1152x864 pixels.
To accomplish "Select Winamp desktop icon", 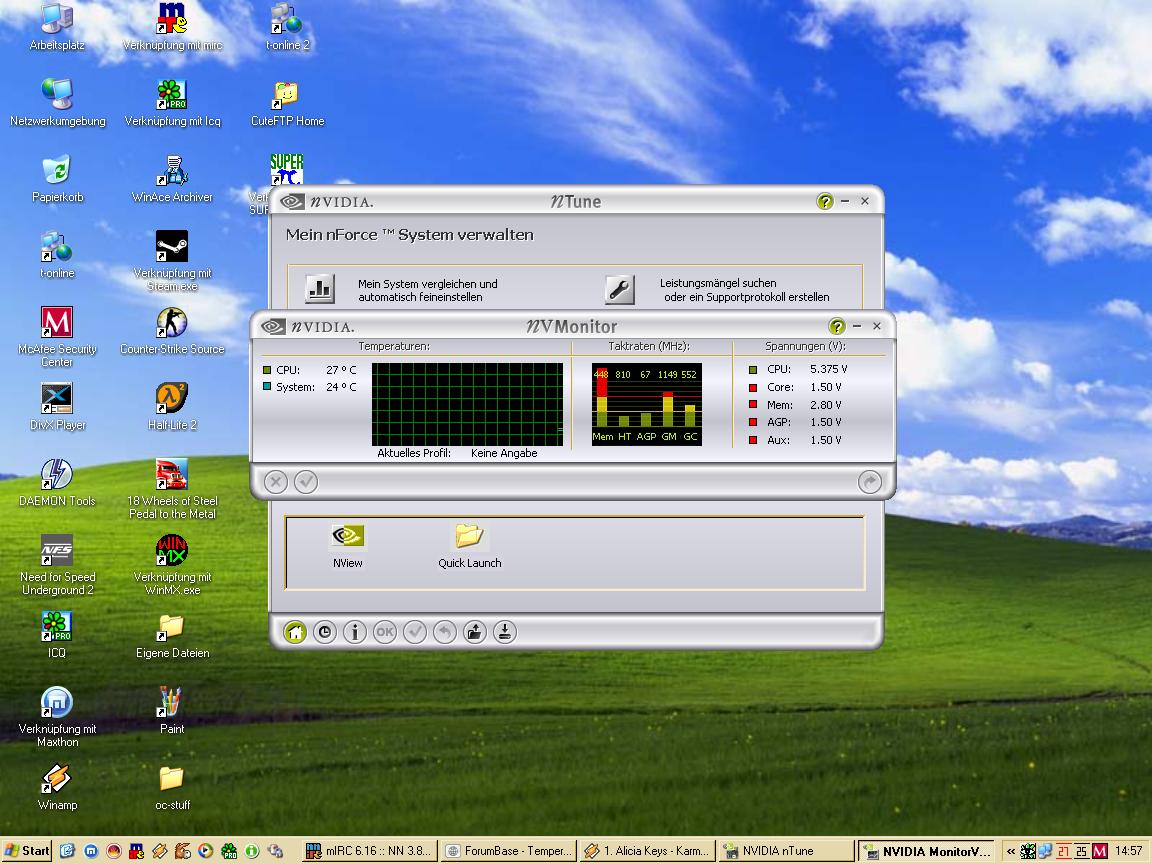I will pos(57,787).
